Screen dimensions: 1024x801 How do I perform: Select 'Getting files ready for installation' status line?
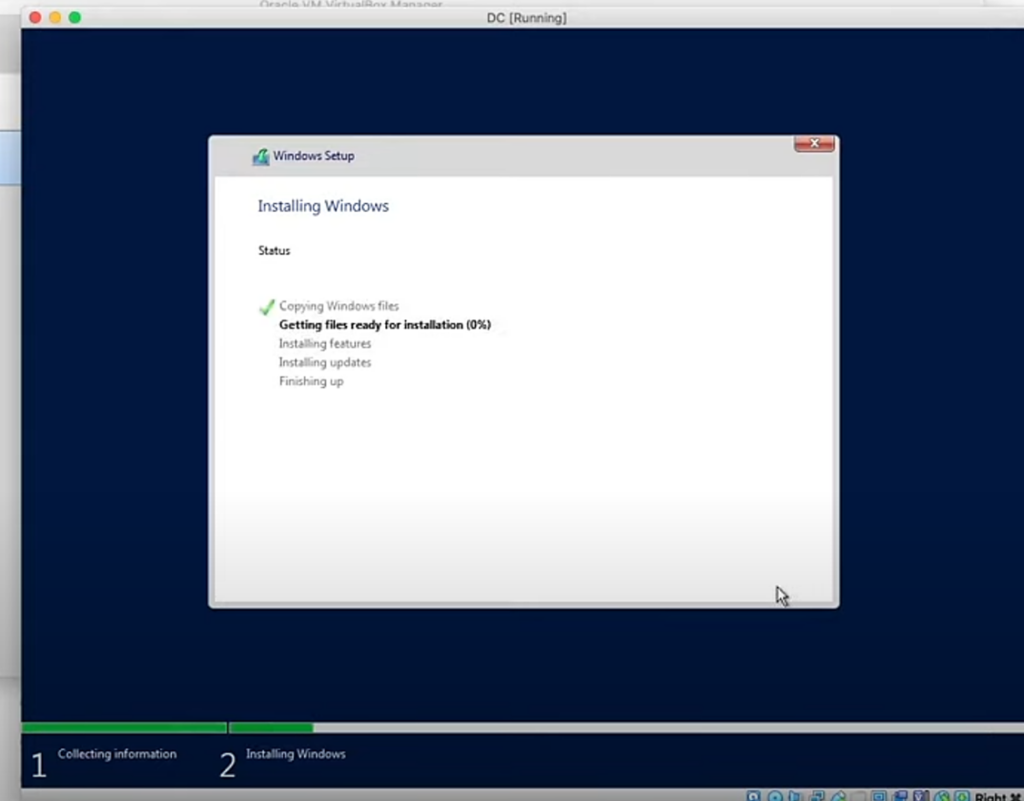click(x=384, y=325)
